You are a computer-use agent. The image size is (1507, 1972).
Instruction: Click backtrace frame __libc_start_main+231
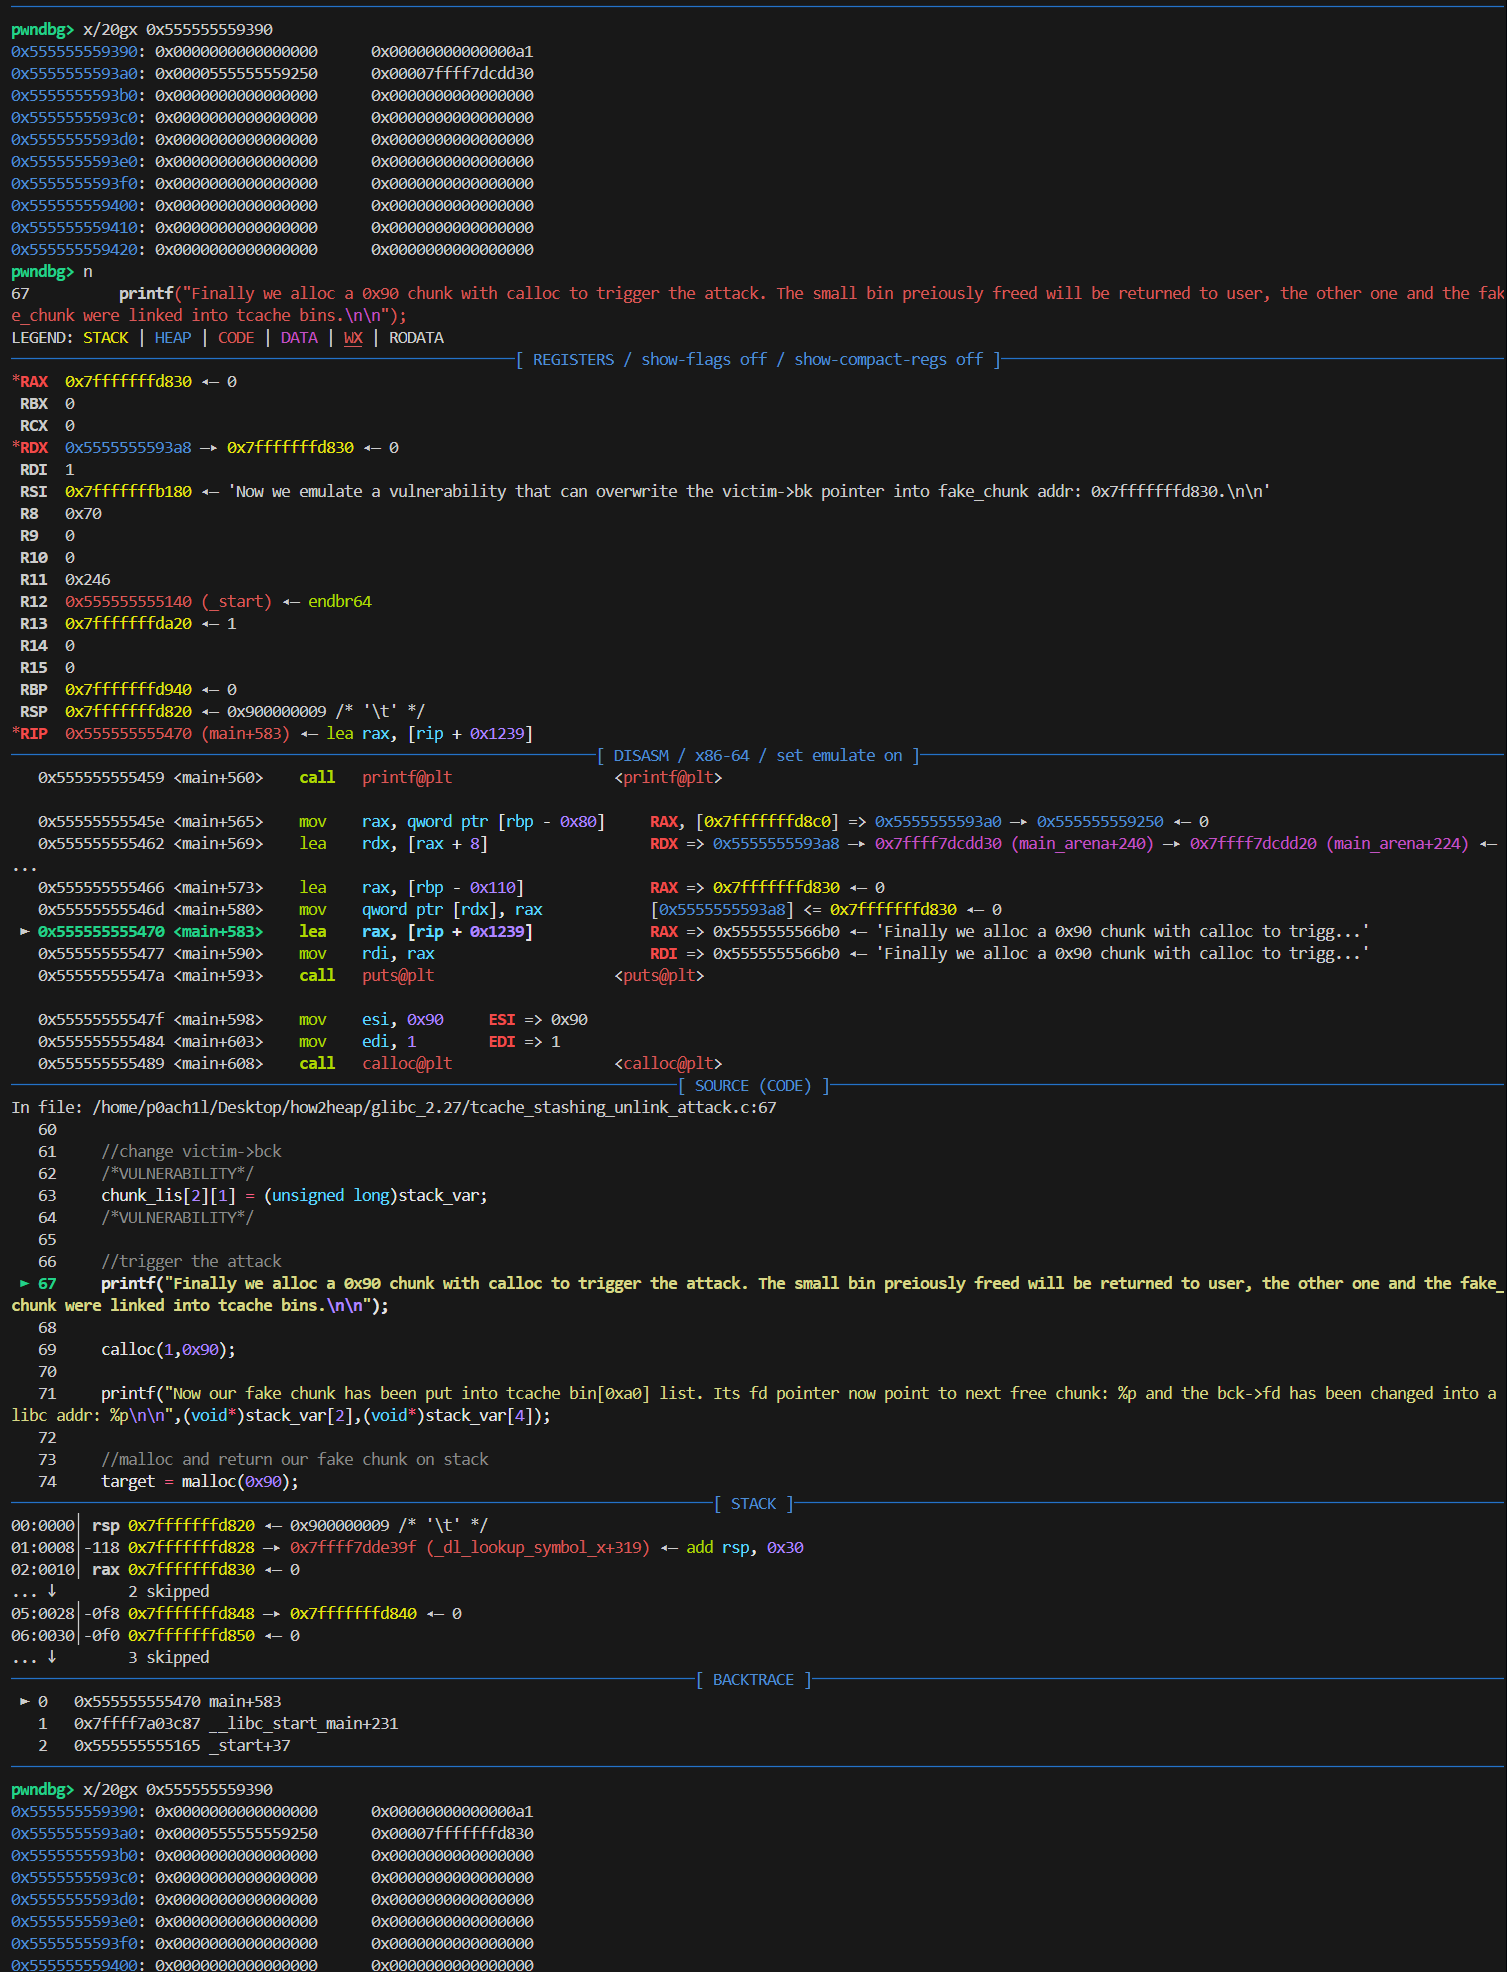coord(303,1723)
